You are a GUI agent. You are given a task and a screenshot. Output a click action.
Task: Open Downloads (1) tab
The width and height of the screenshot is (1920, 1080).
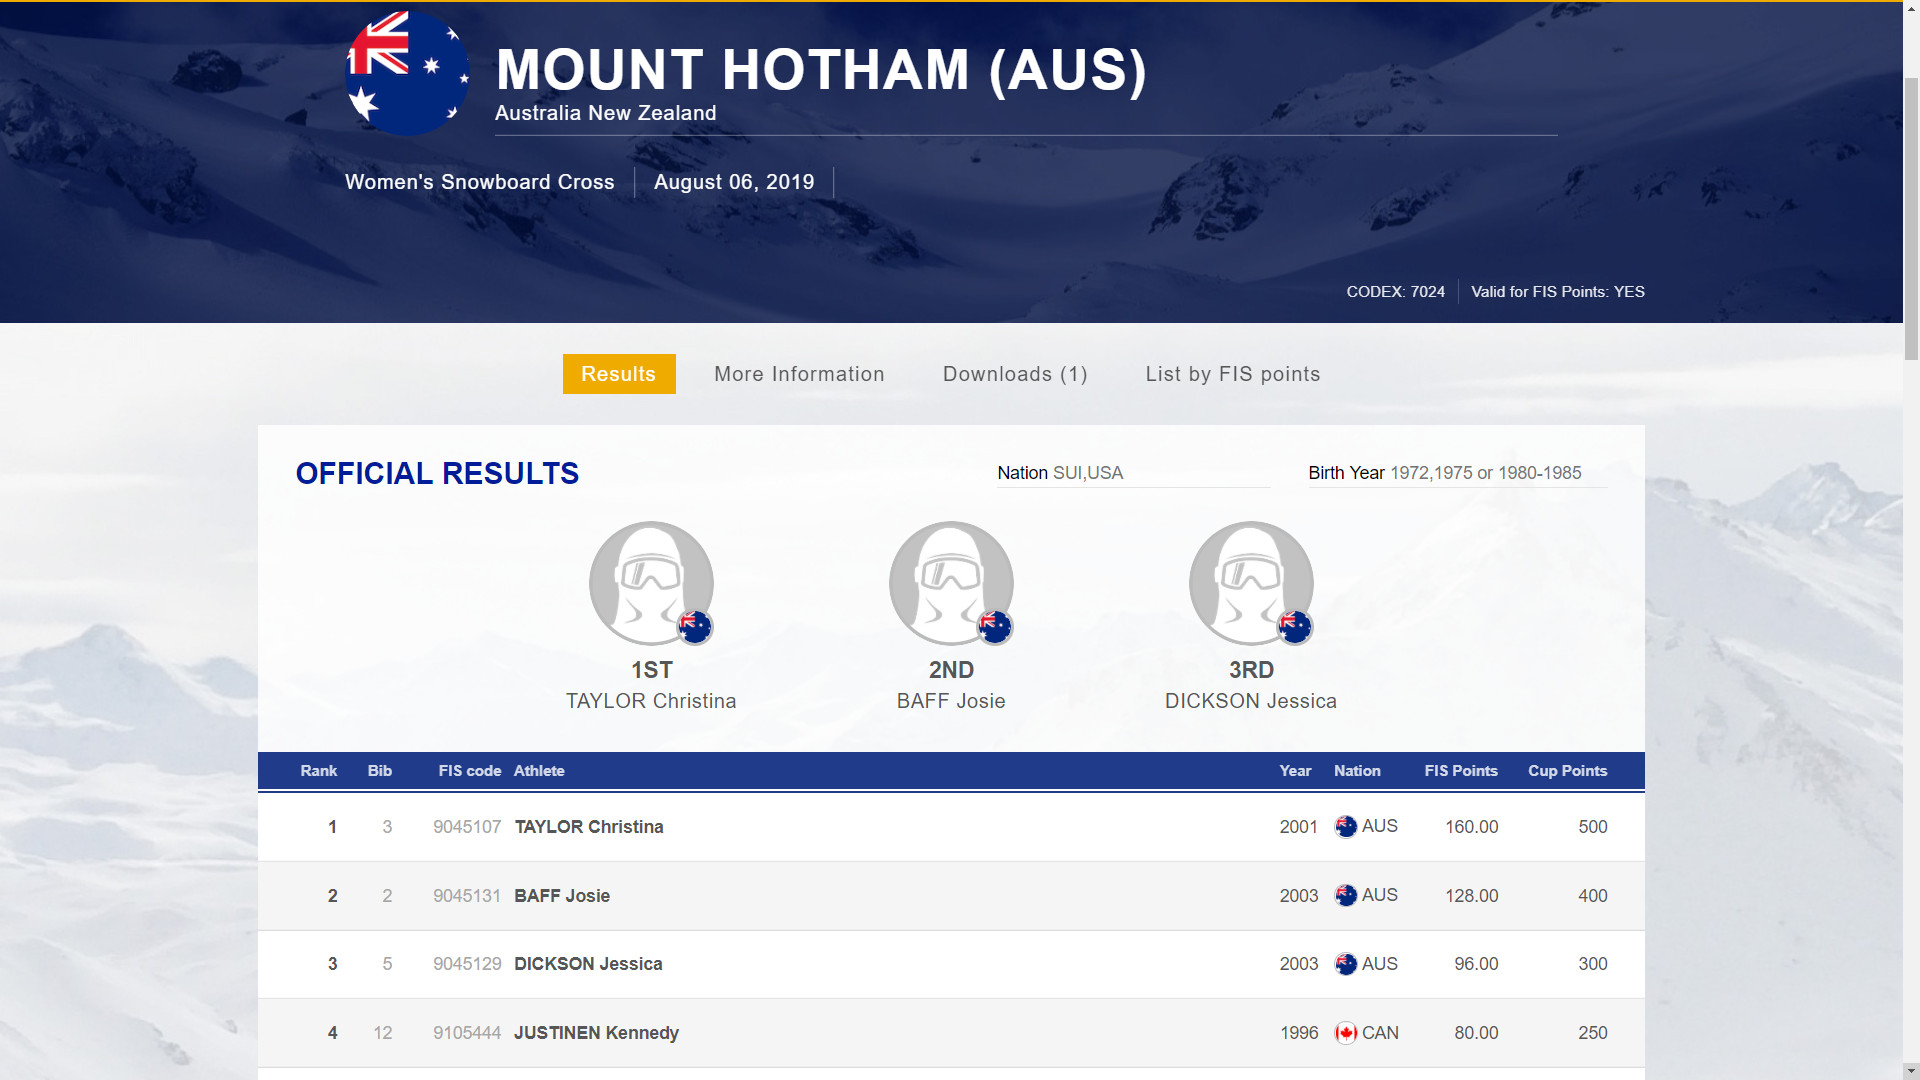pos(1015,374)
